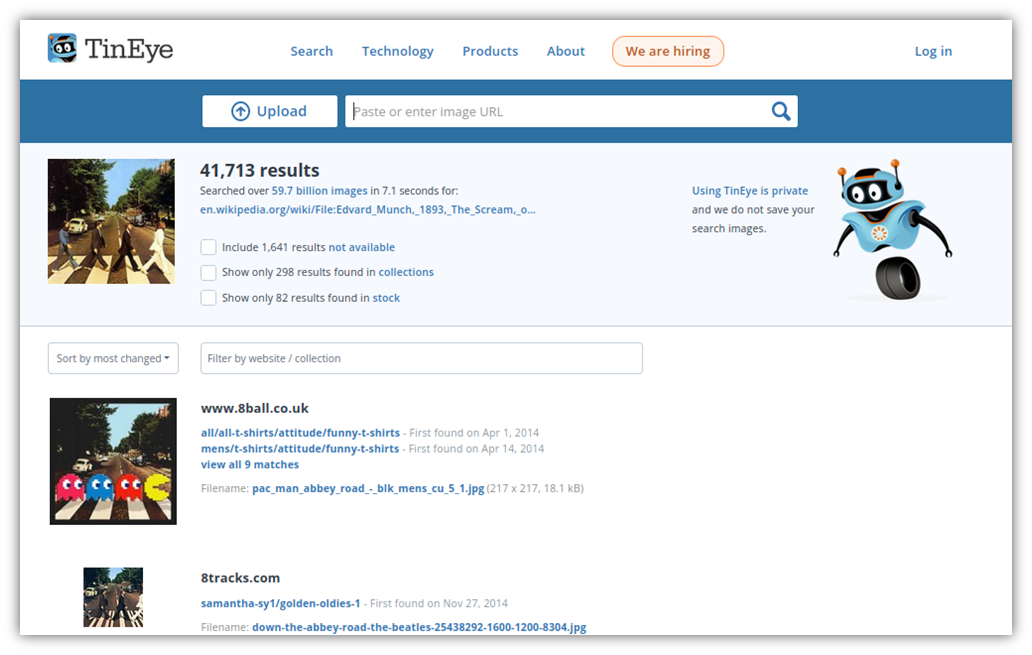Click the Log in link
1032x655 pixels.
point(933,51)
